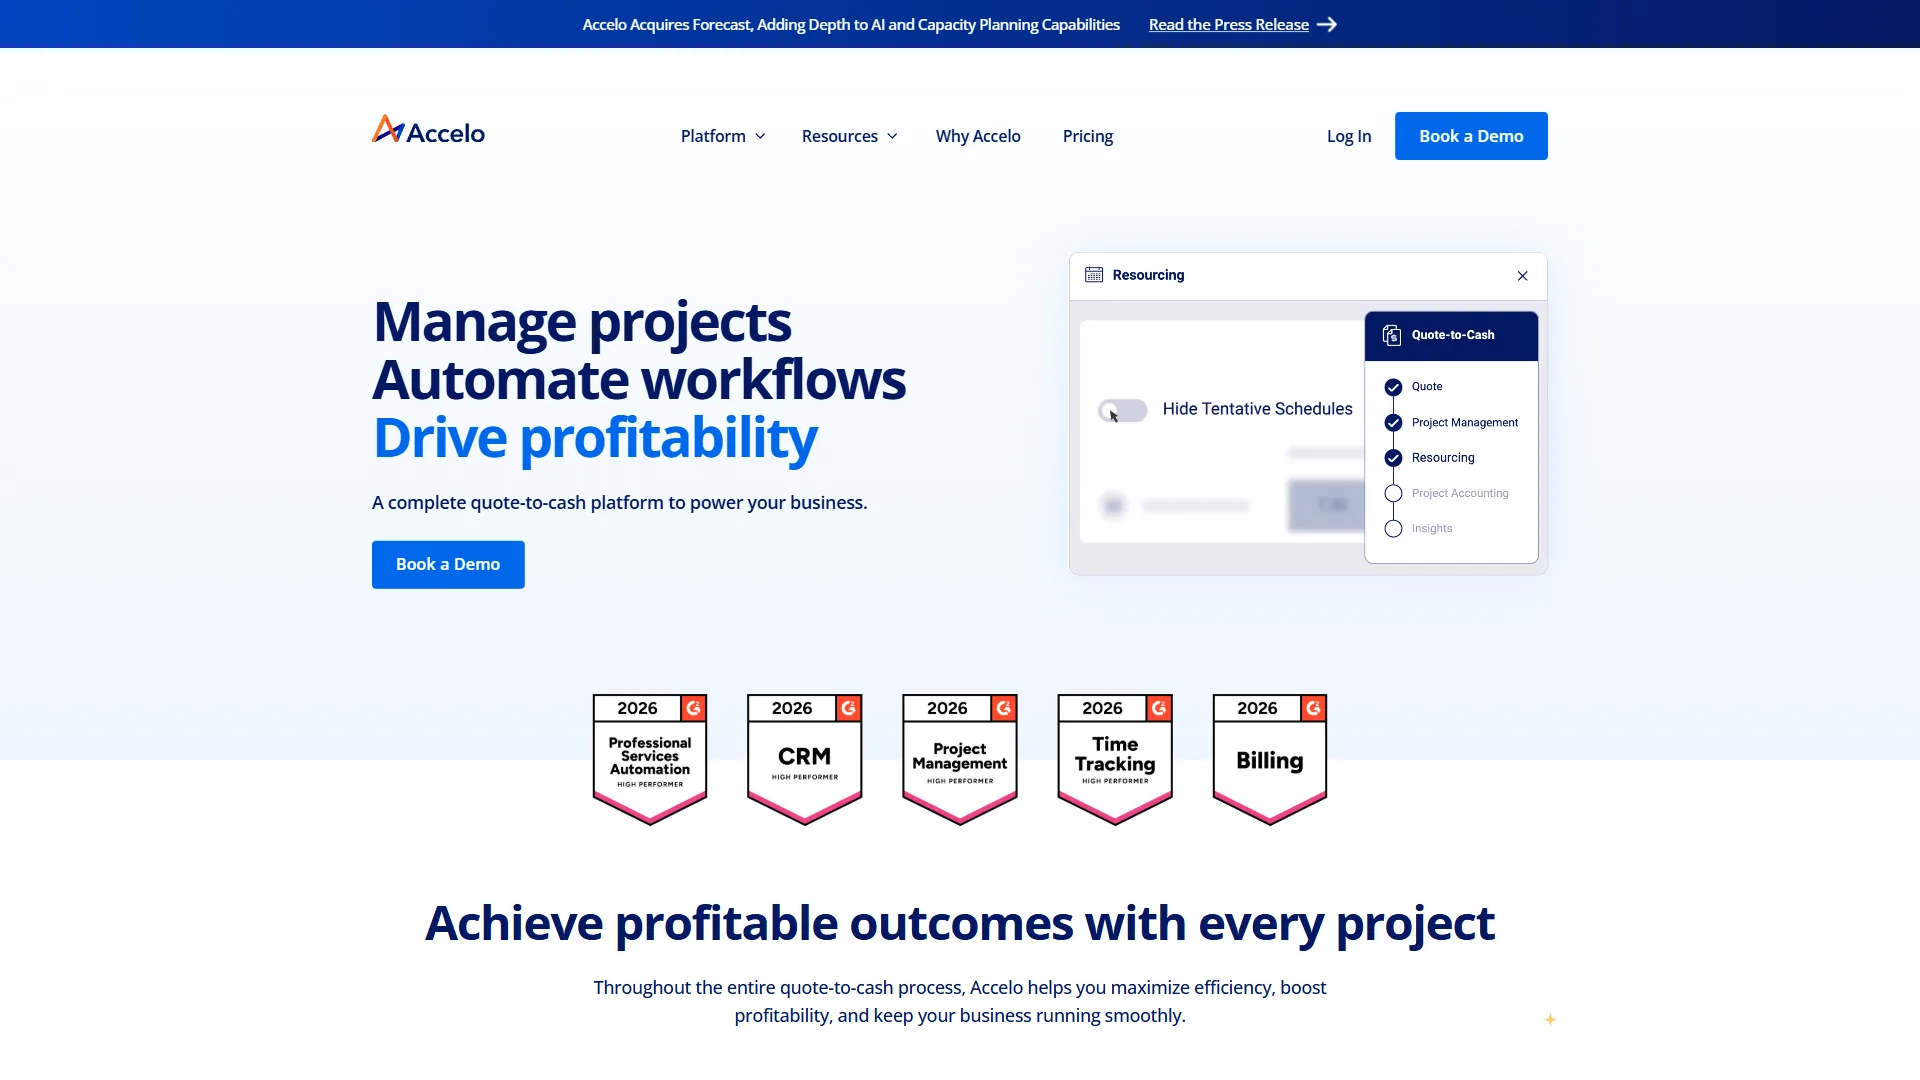
Task: Select the Resourcing step checkmark
Action: (x=1393, y=458)
